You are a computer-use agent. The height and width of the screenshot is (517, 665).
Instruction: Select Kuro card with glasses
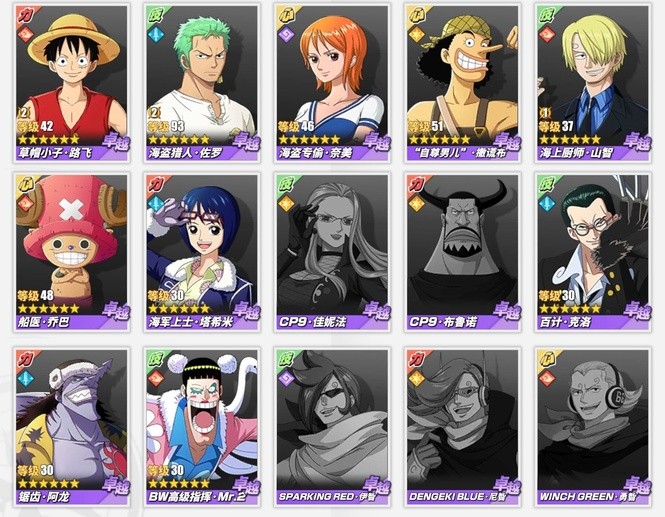(593, 252)
